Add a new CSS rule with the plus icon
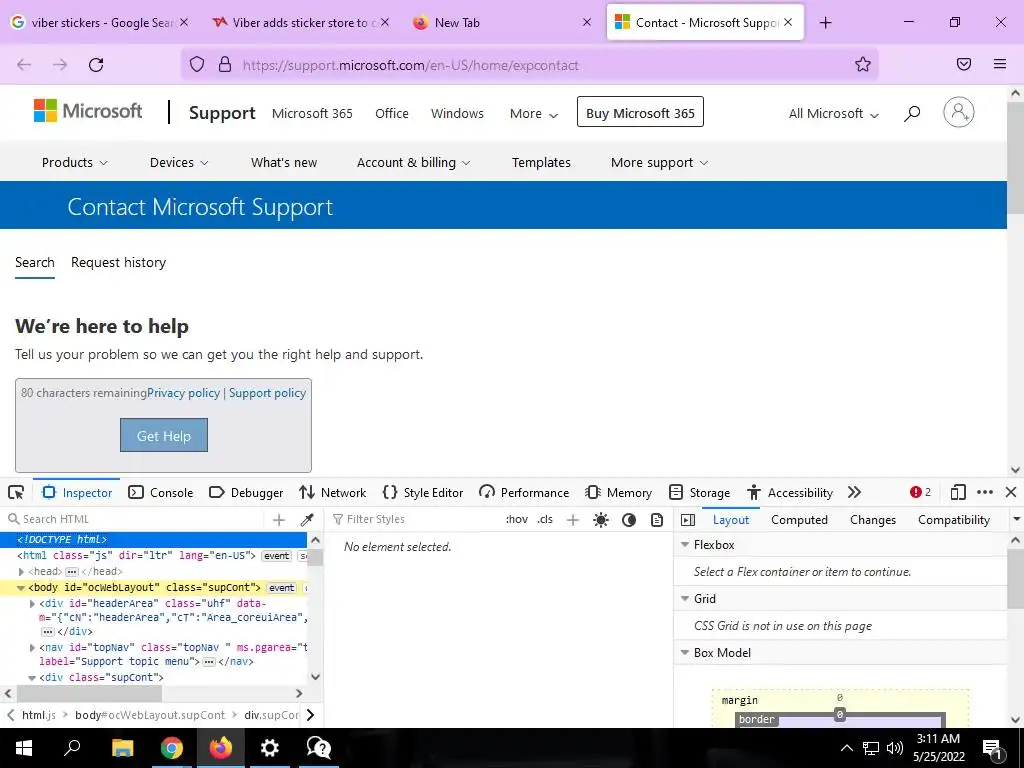This screenshot has width=1024, height=768. (573, 519)
